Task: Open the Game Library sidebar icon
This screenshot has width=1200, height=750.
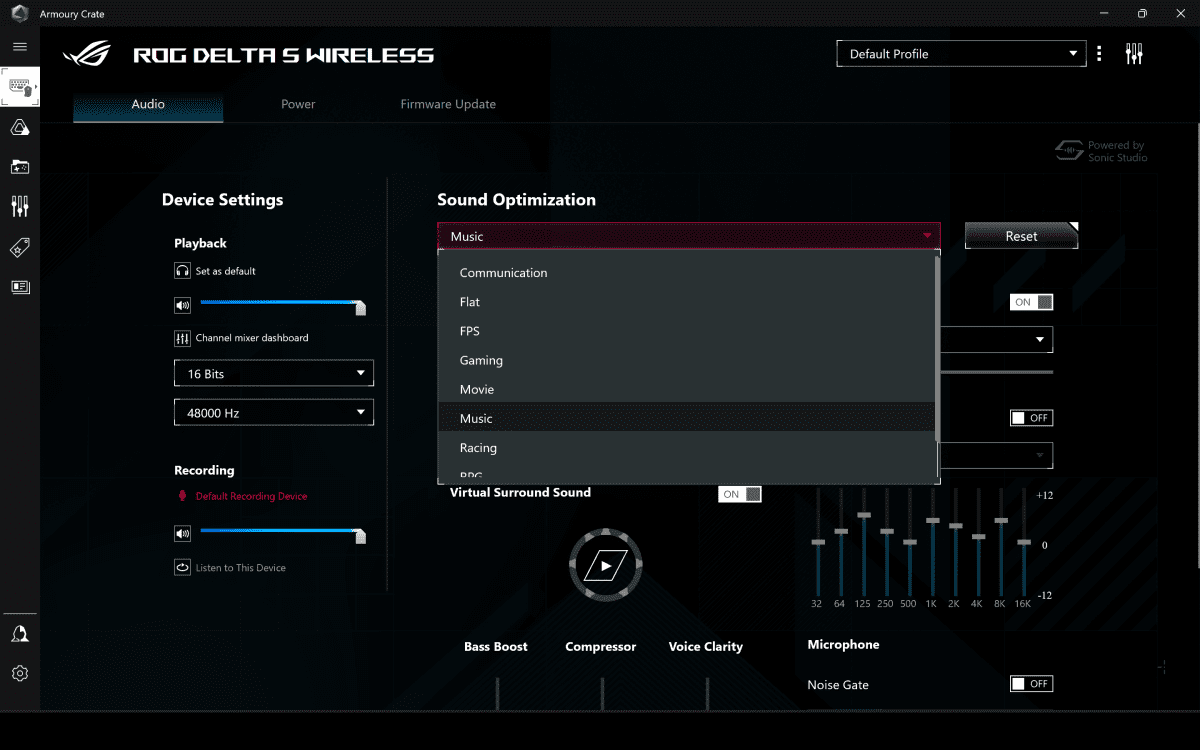Action: pyautogui.click(x=20, y=167)
